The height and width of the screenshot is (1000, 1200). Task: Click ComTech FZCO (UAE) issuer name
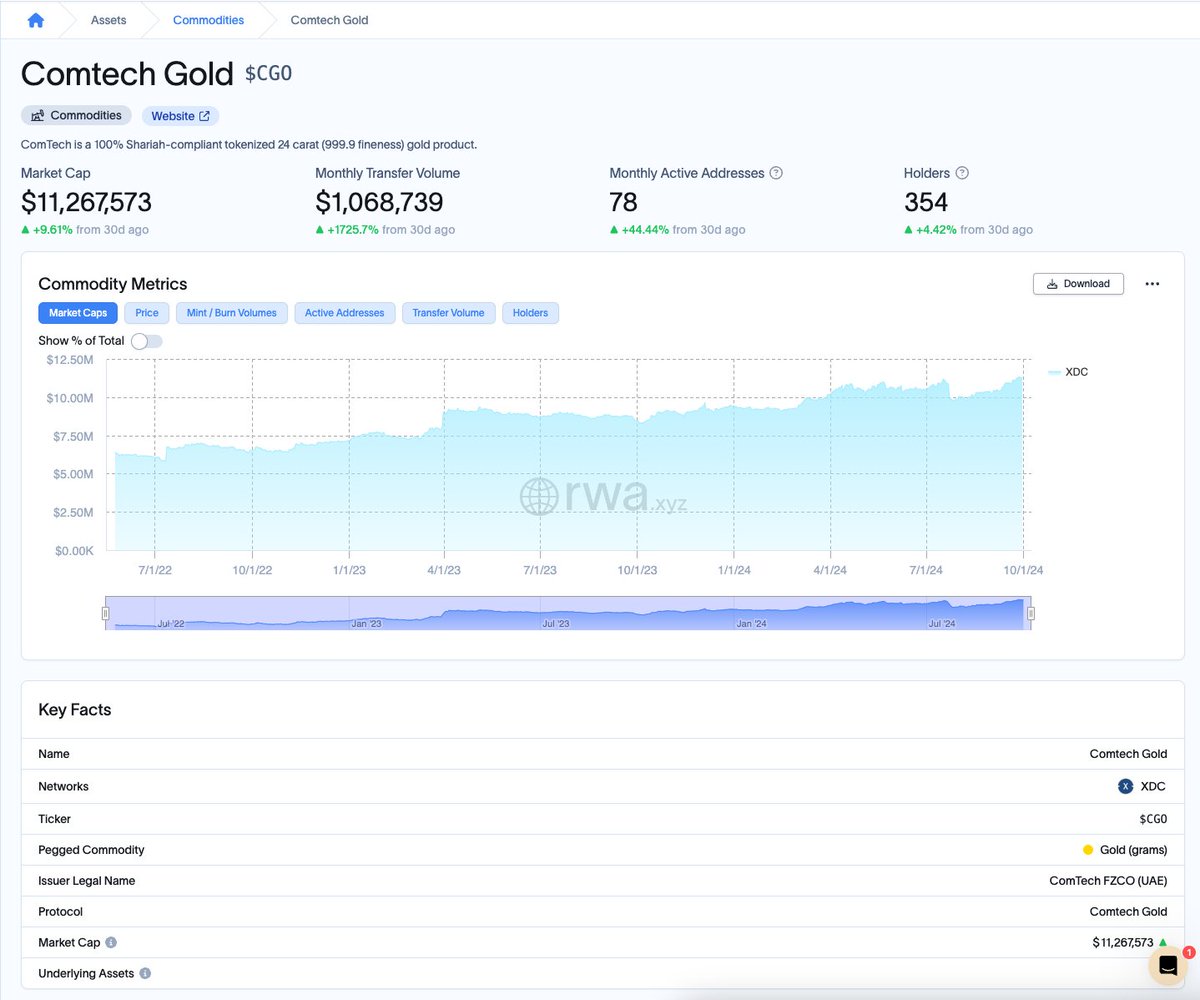pyautogui.click(x=1108, y=881)
